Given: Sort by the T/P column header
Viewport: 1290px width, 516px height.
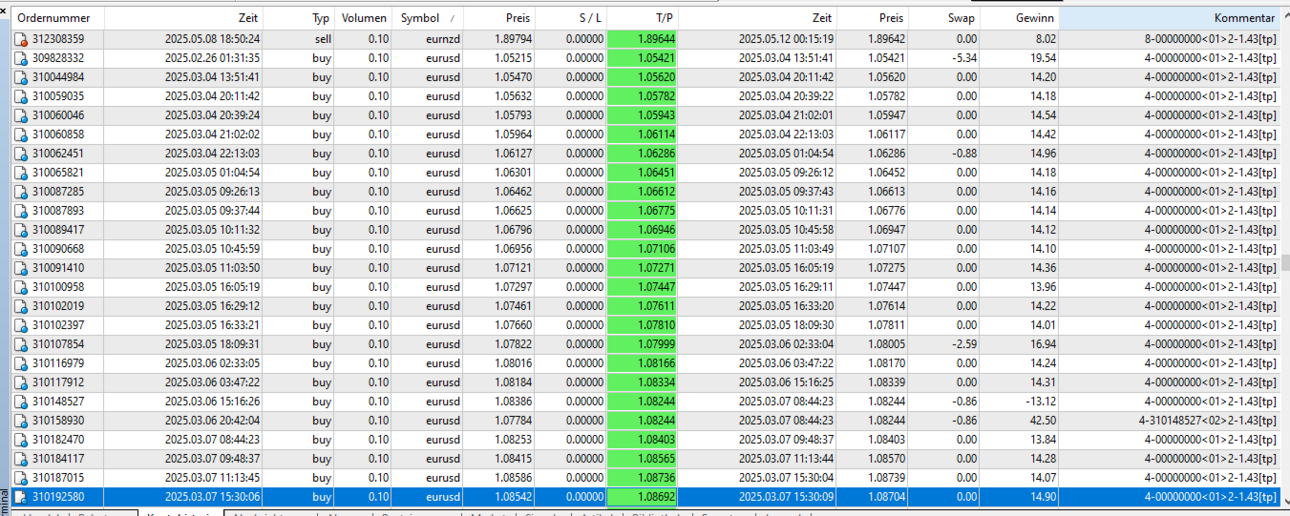Looking at the screenshot, I should [643, 18].
